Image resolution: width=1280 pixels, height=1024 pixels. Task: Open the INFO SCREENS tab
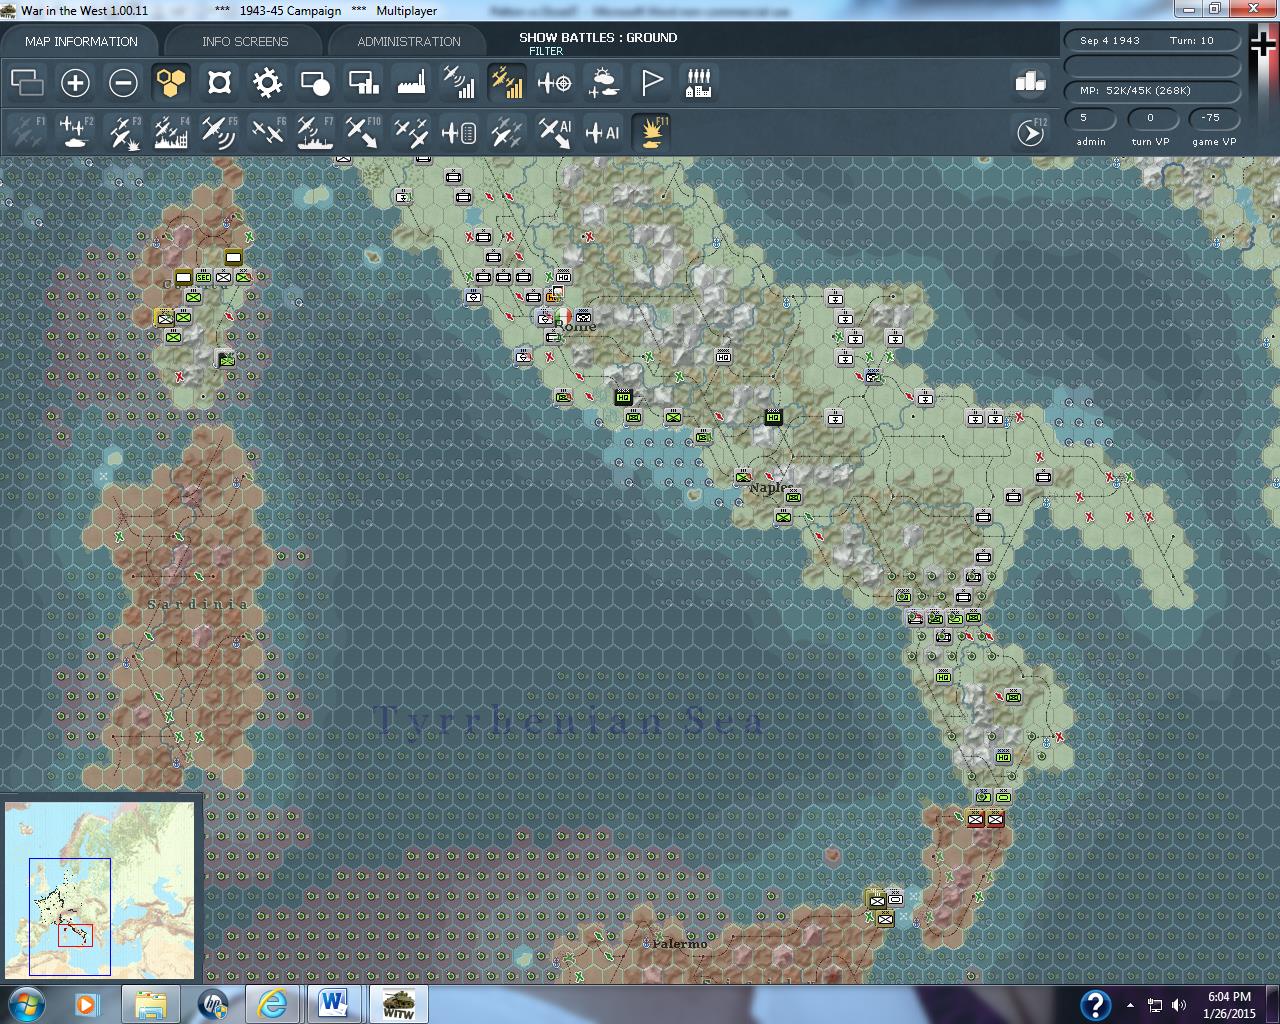click(x=245, y=41)
